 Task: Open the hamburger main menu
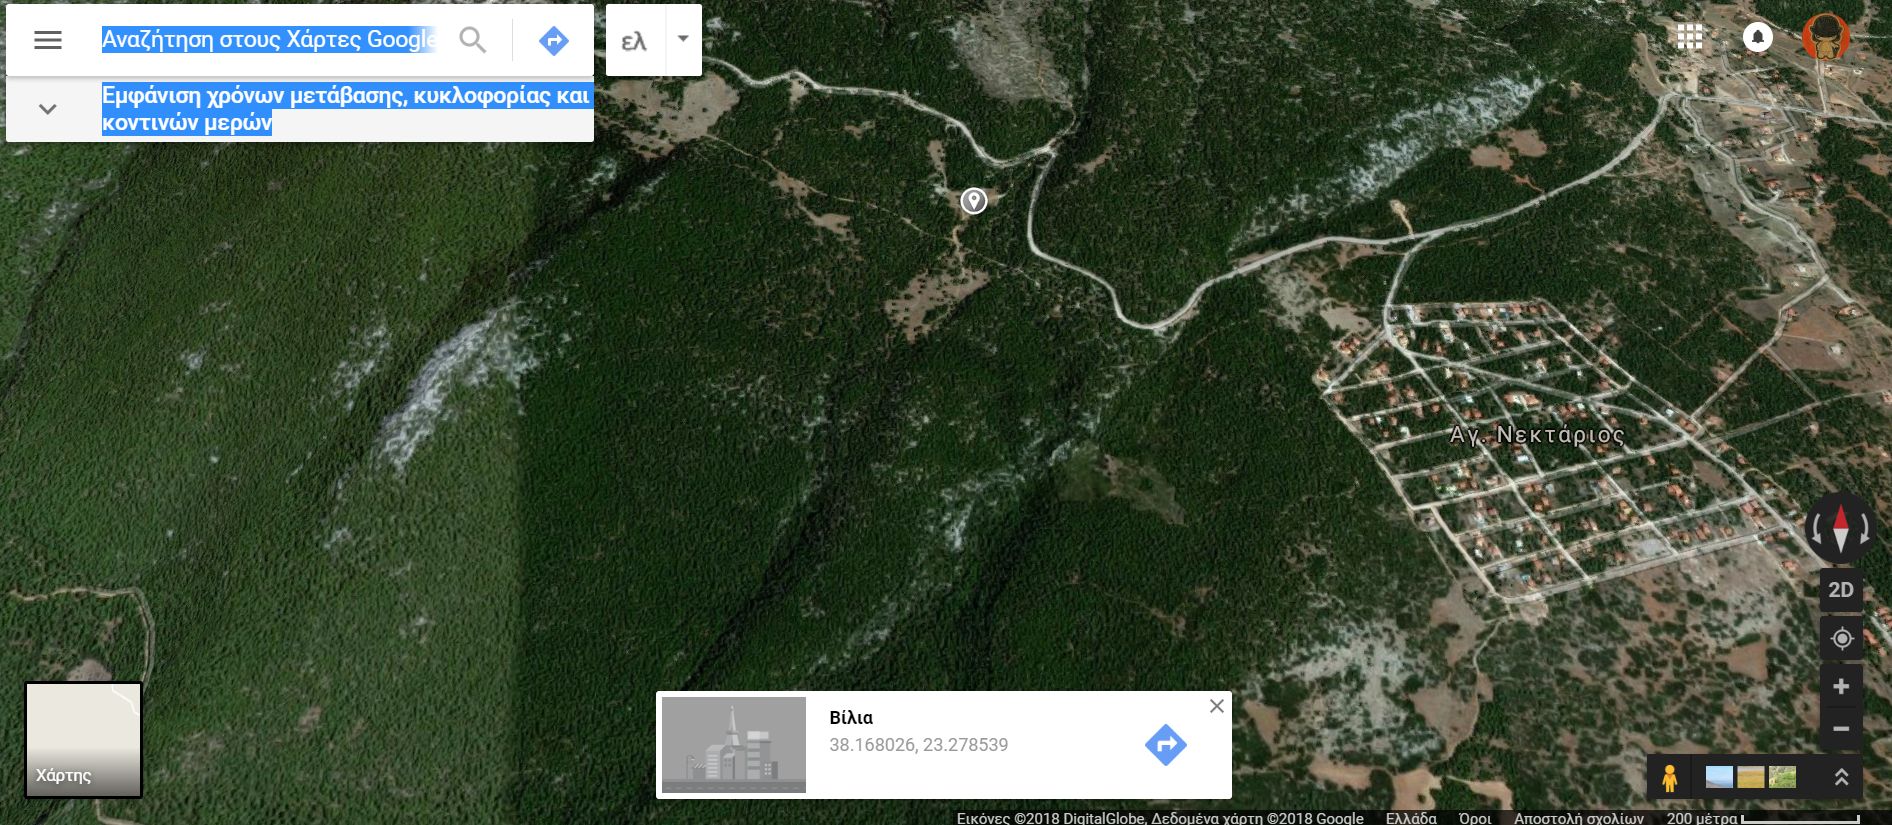48,40
